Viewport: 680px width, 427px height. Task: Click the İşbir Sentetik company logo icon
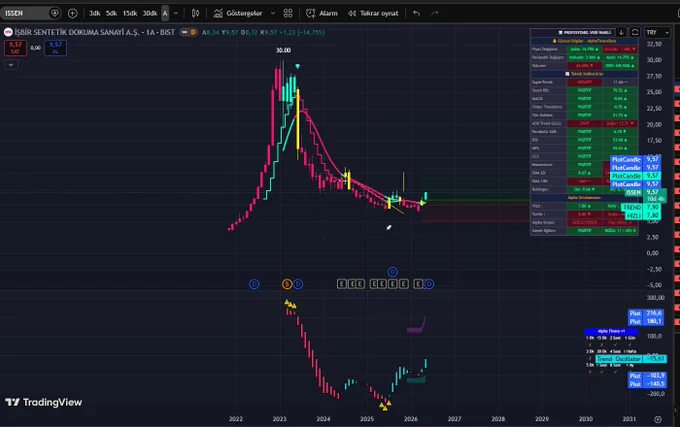8,32
